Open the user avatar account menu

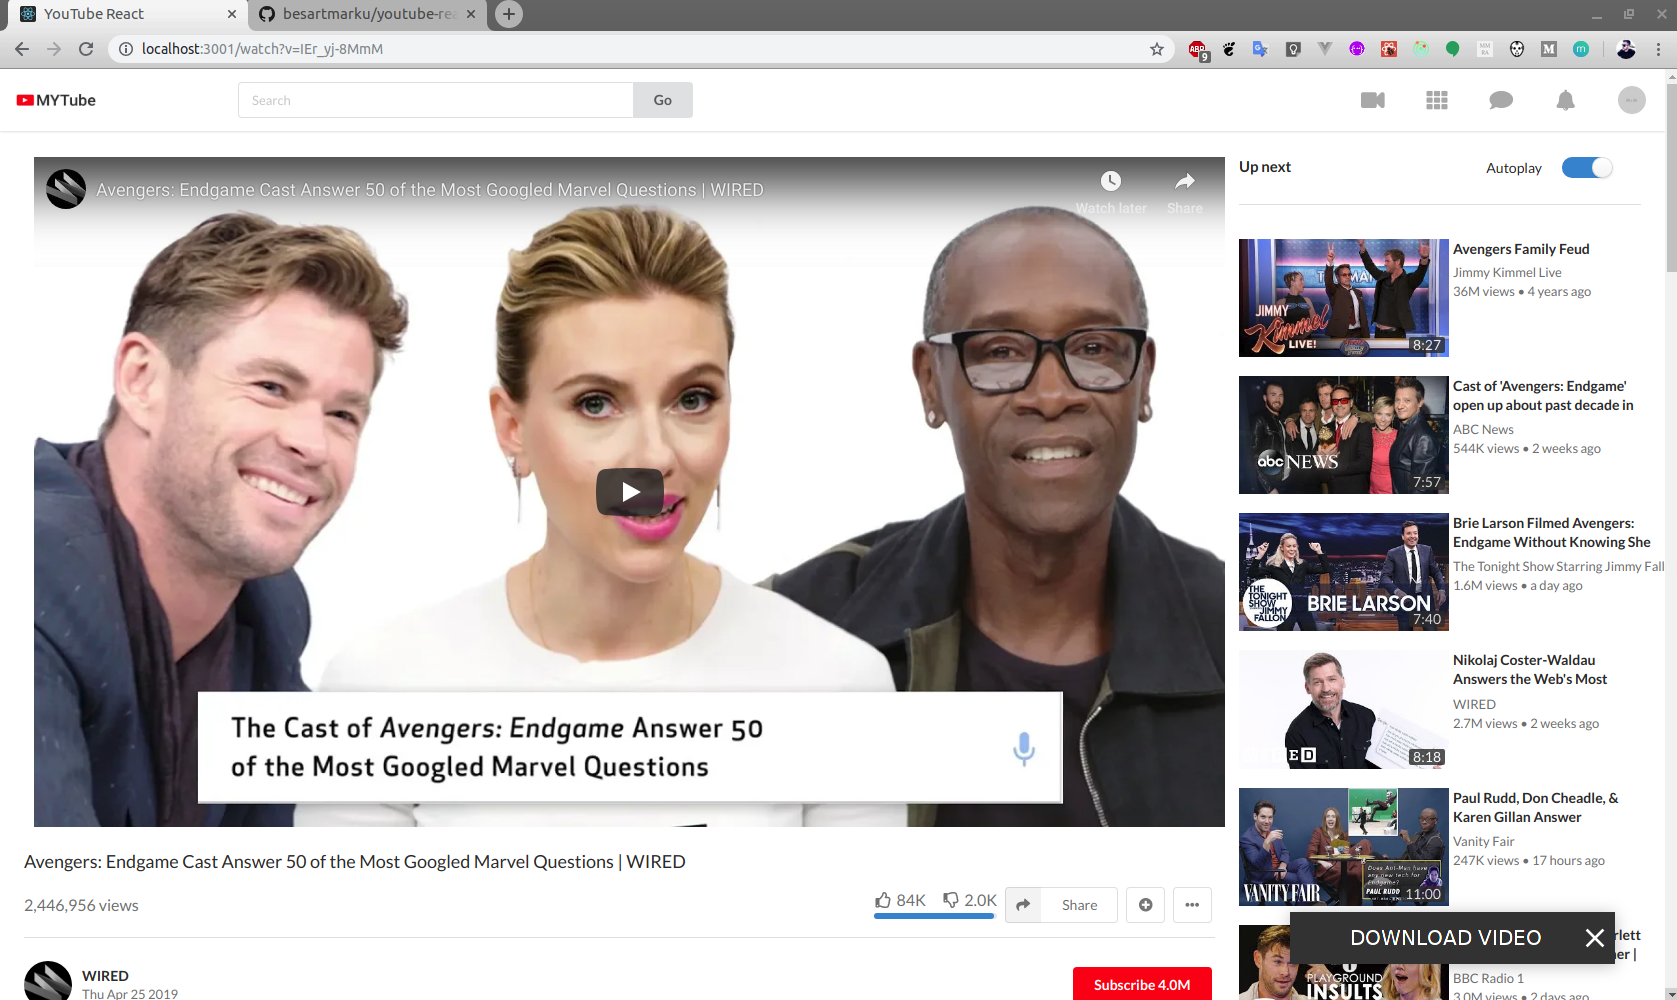(1631, 100)
